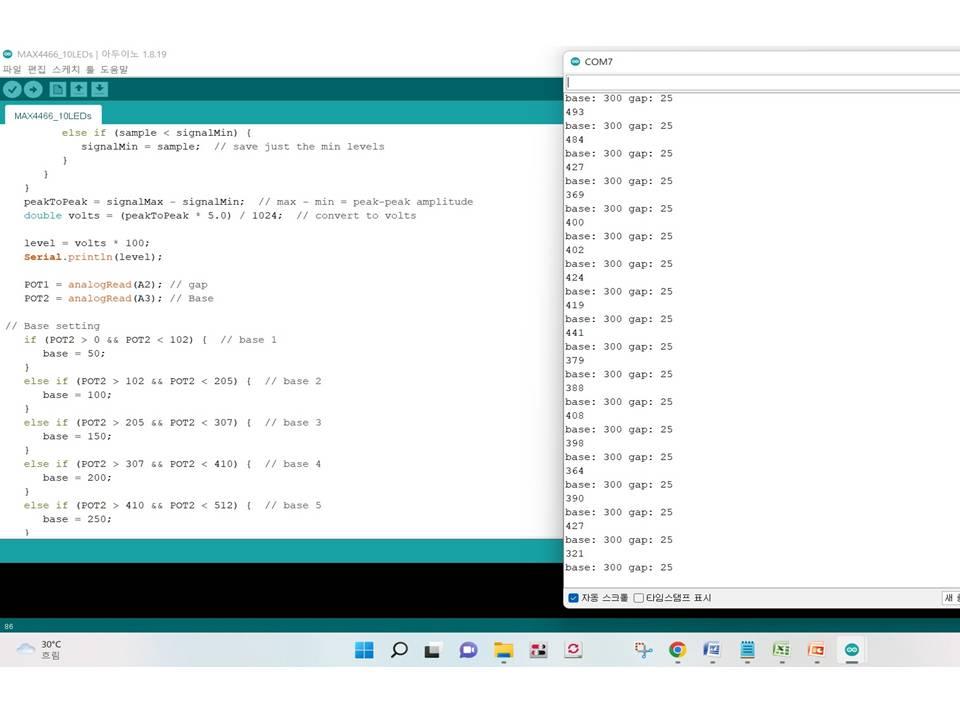Click the 'base = 150;' line
This screenshot has width=960, height=720.
coord(77,437)
